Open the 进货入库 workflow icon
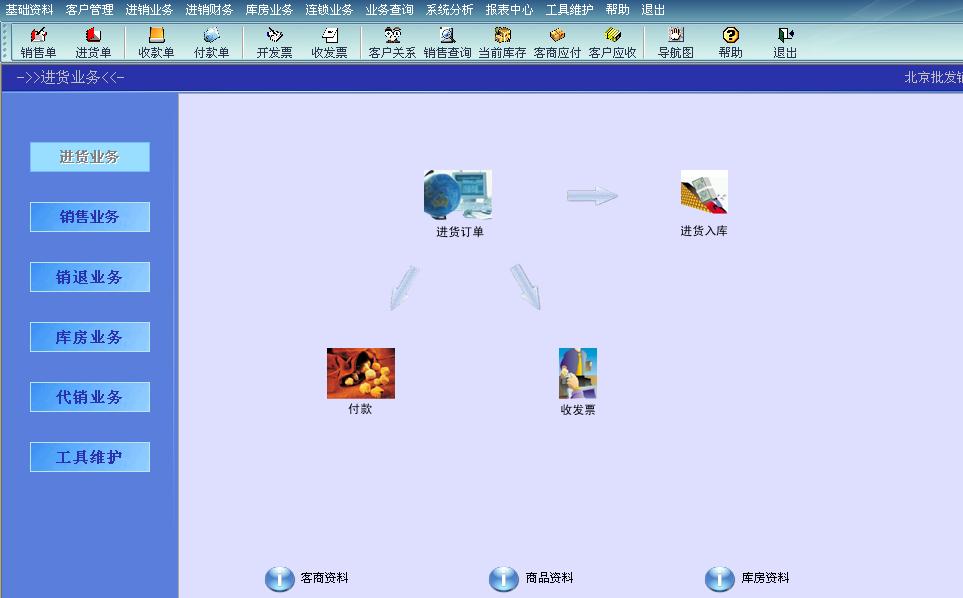This screenshot has width=963, height=598. pos(704,192)
